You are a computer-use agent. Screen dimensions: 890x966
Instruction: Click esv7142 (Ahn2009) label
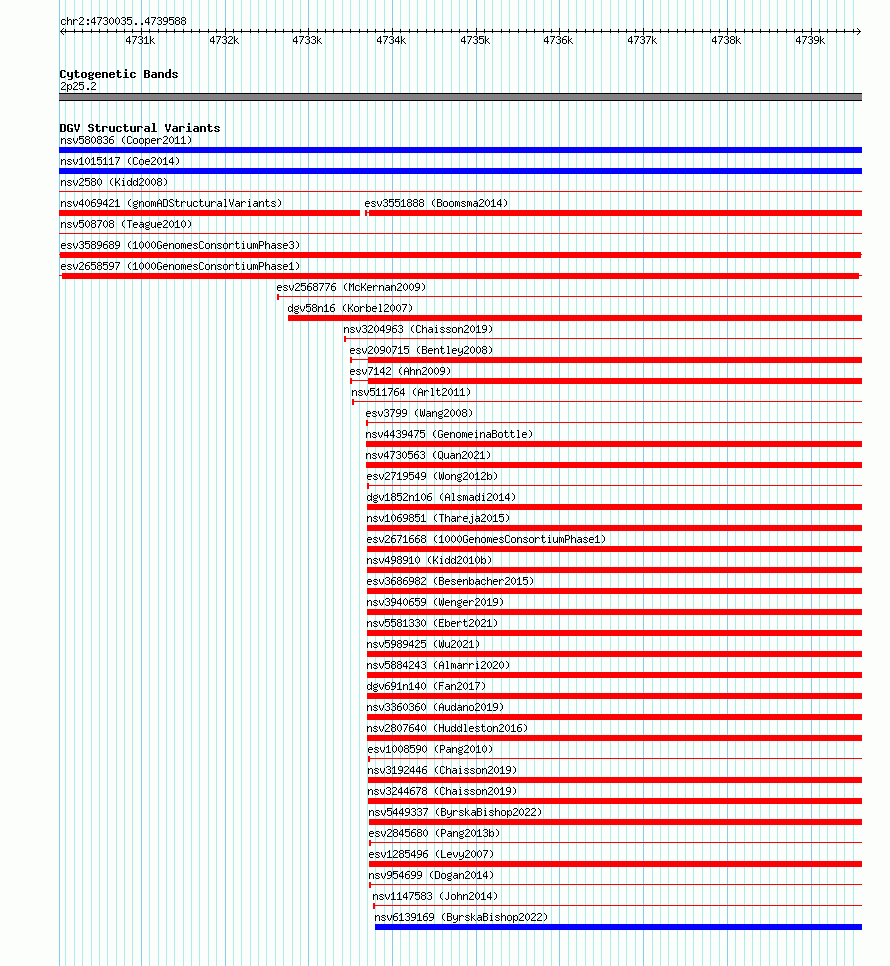click(x=400, y=371)
